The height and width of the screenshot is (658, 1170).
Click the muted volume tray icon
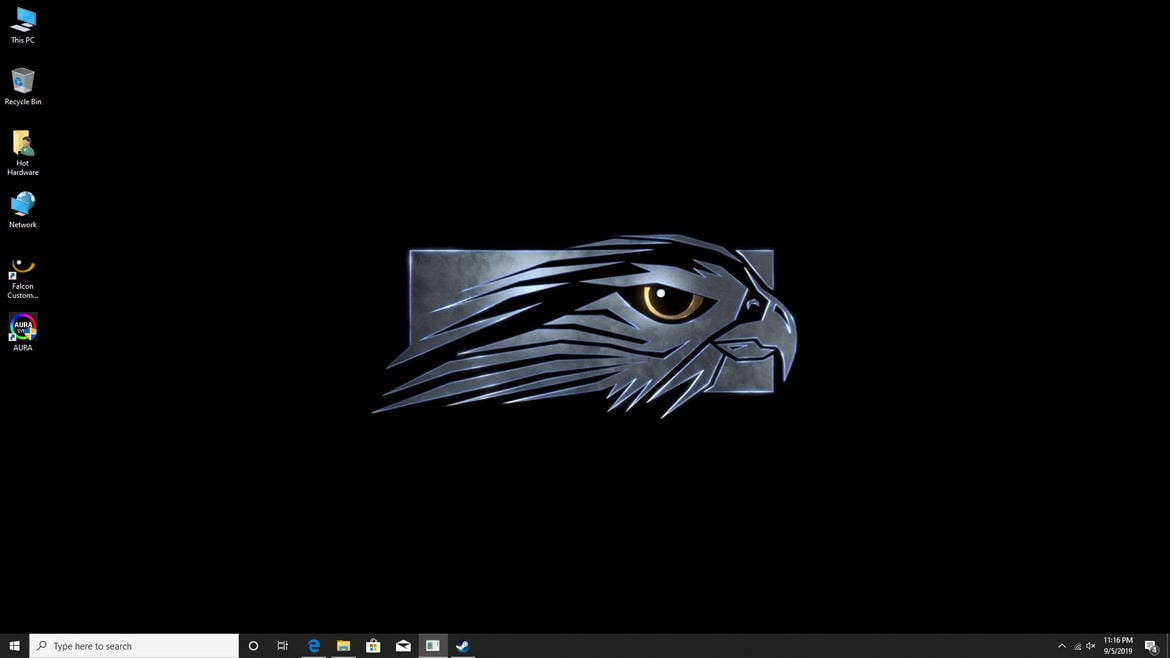tap(1091, 646)
